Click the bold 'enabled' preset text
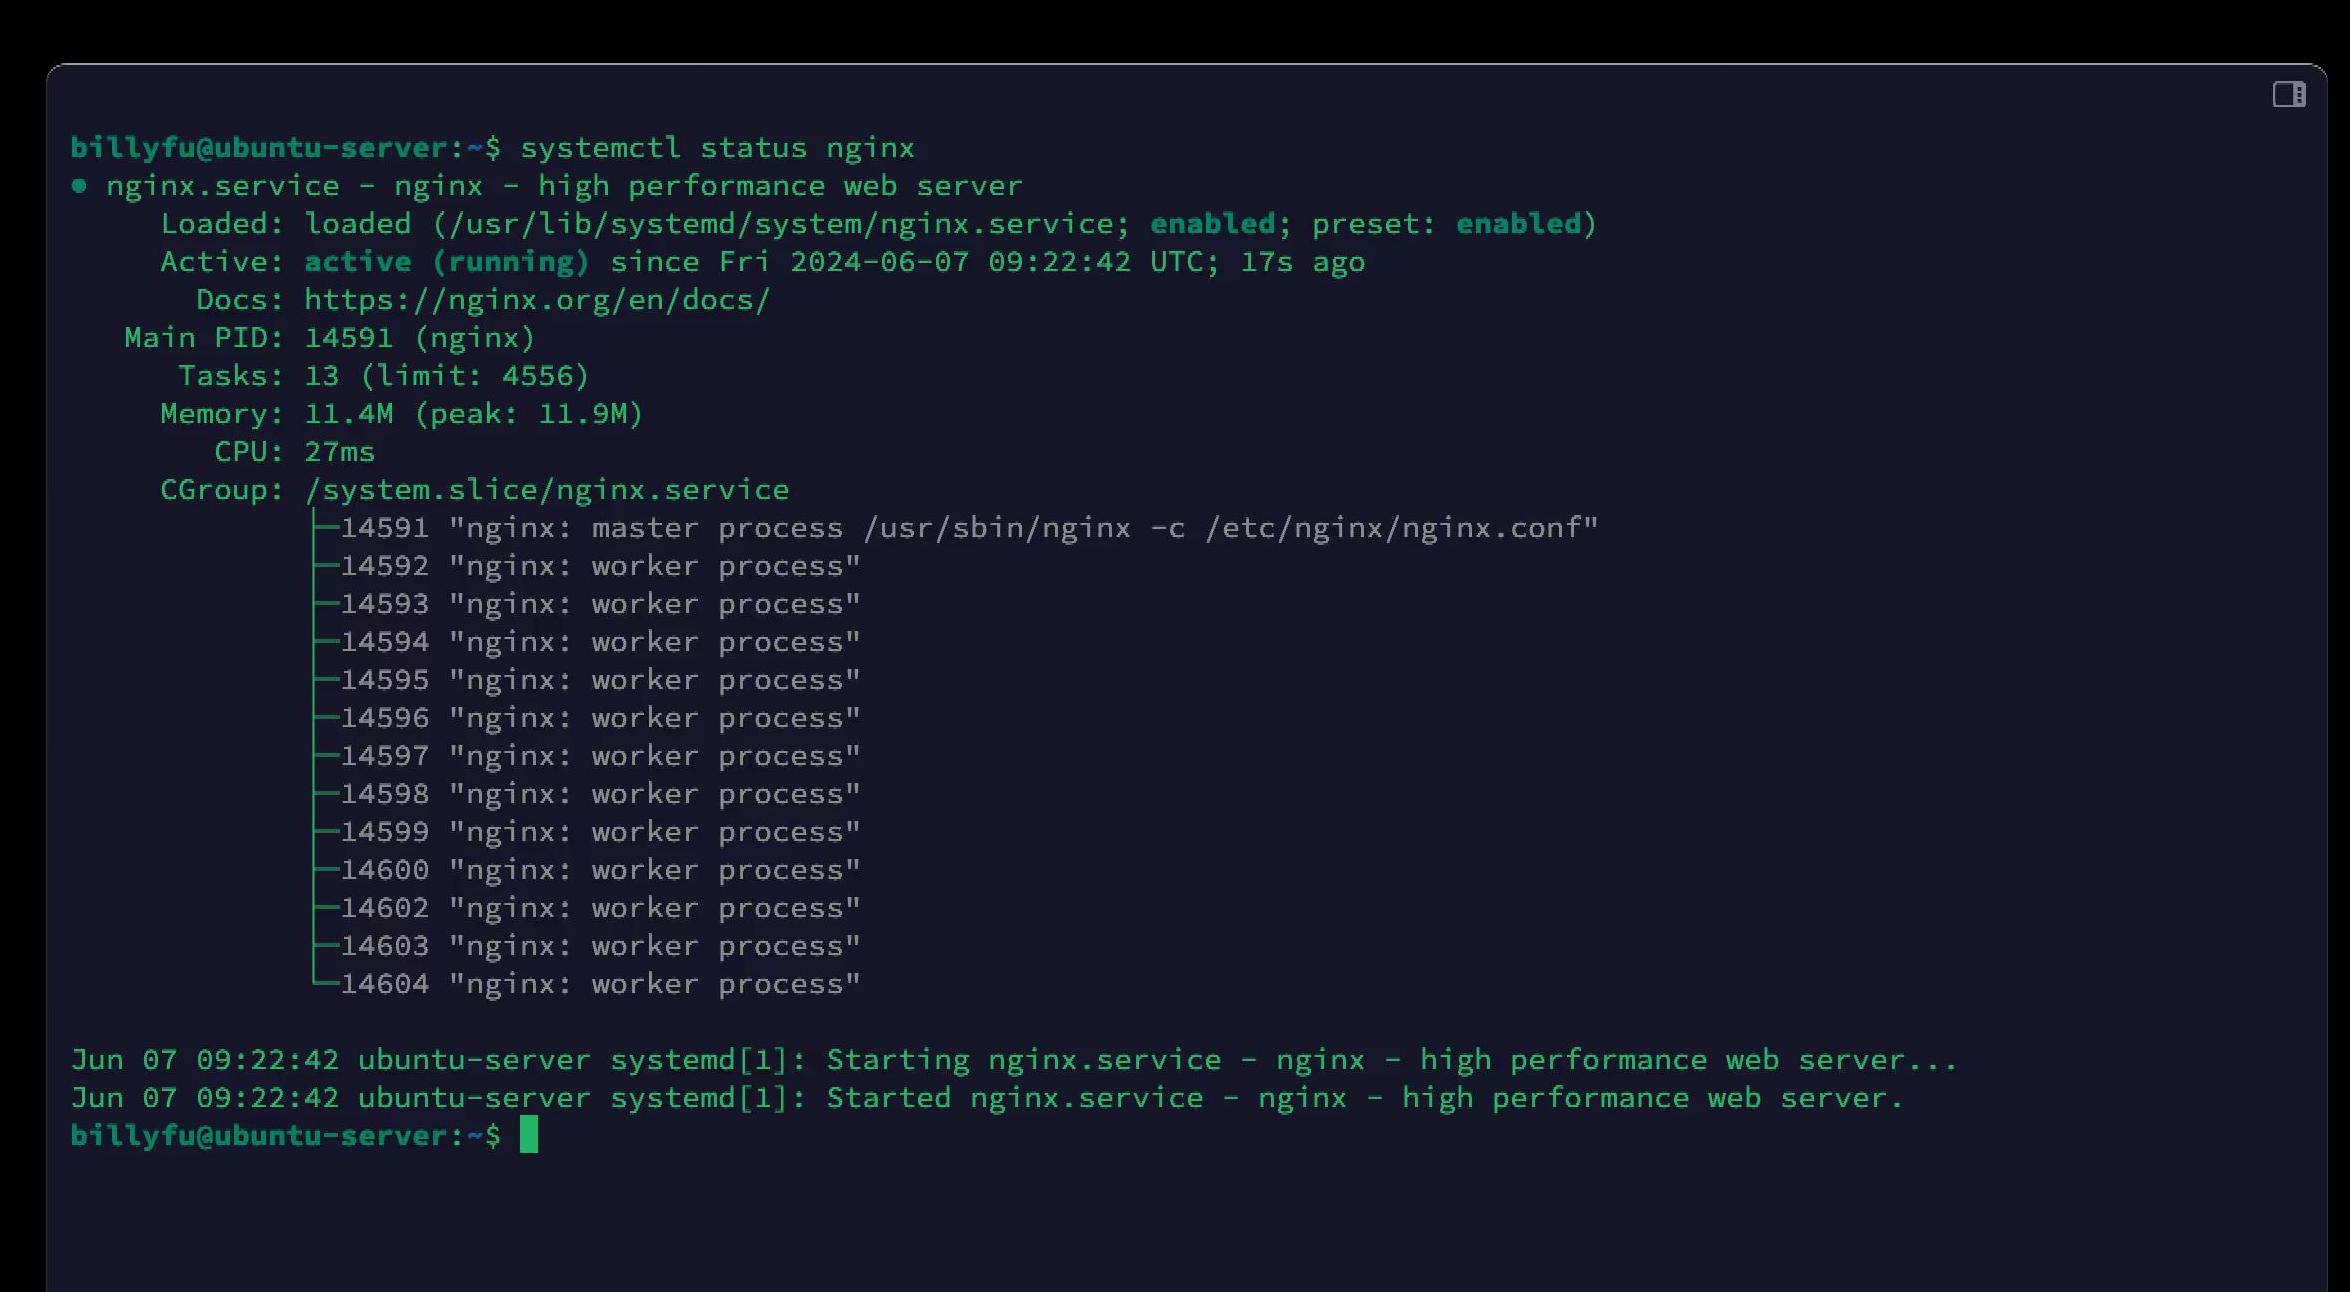The width and height of the screenshot is (2350, 1292). (x=1518, y=224)
